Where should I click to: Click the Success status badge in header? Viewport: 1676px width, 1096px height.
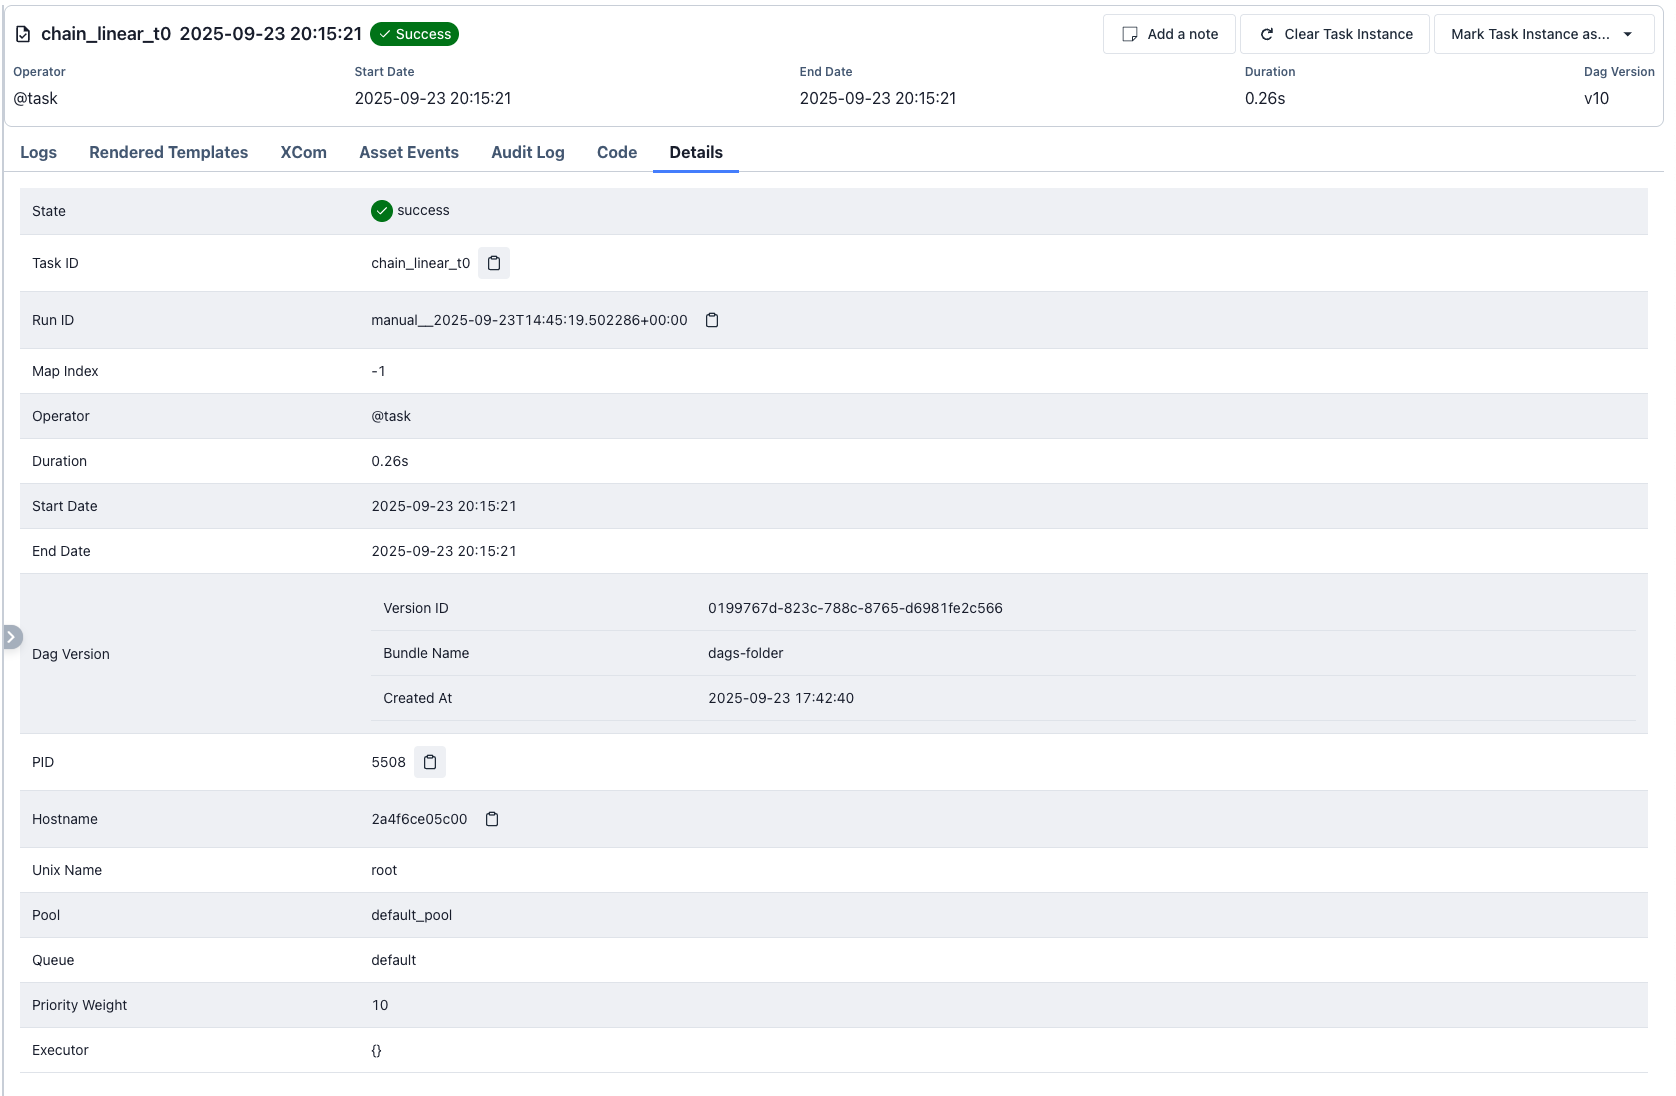pyautogui.click(x=414, y=34)
